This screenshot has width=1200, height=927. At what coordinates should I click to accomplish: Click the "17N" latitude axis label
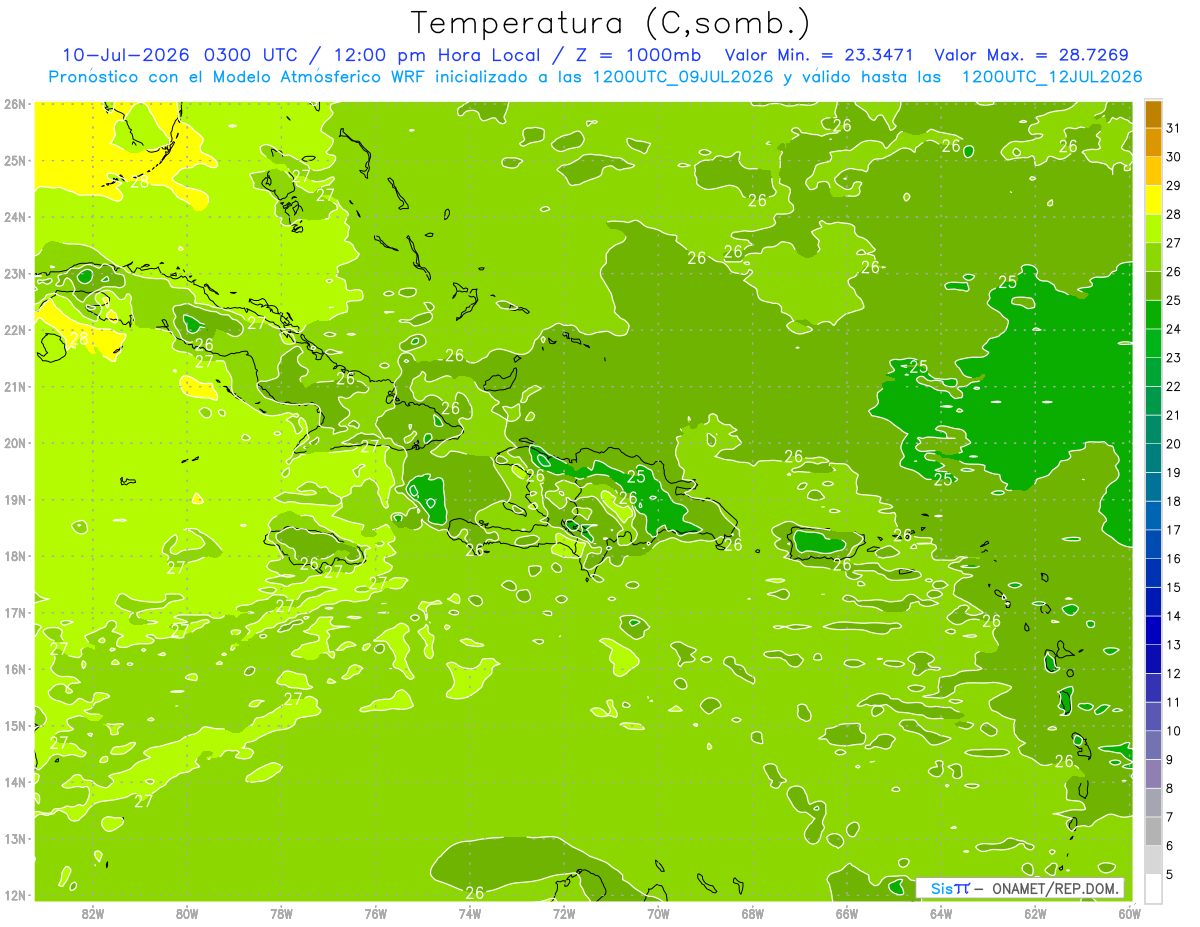(x=14, y=613)
